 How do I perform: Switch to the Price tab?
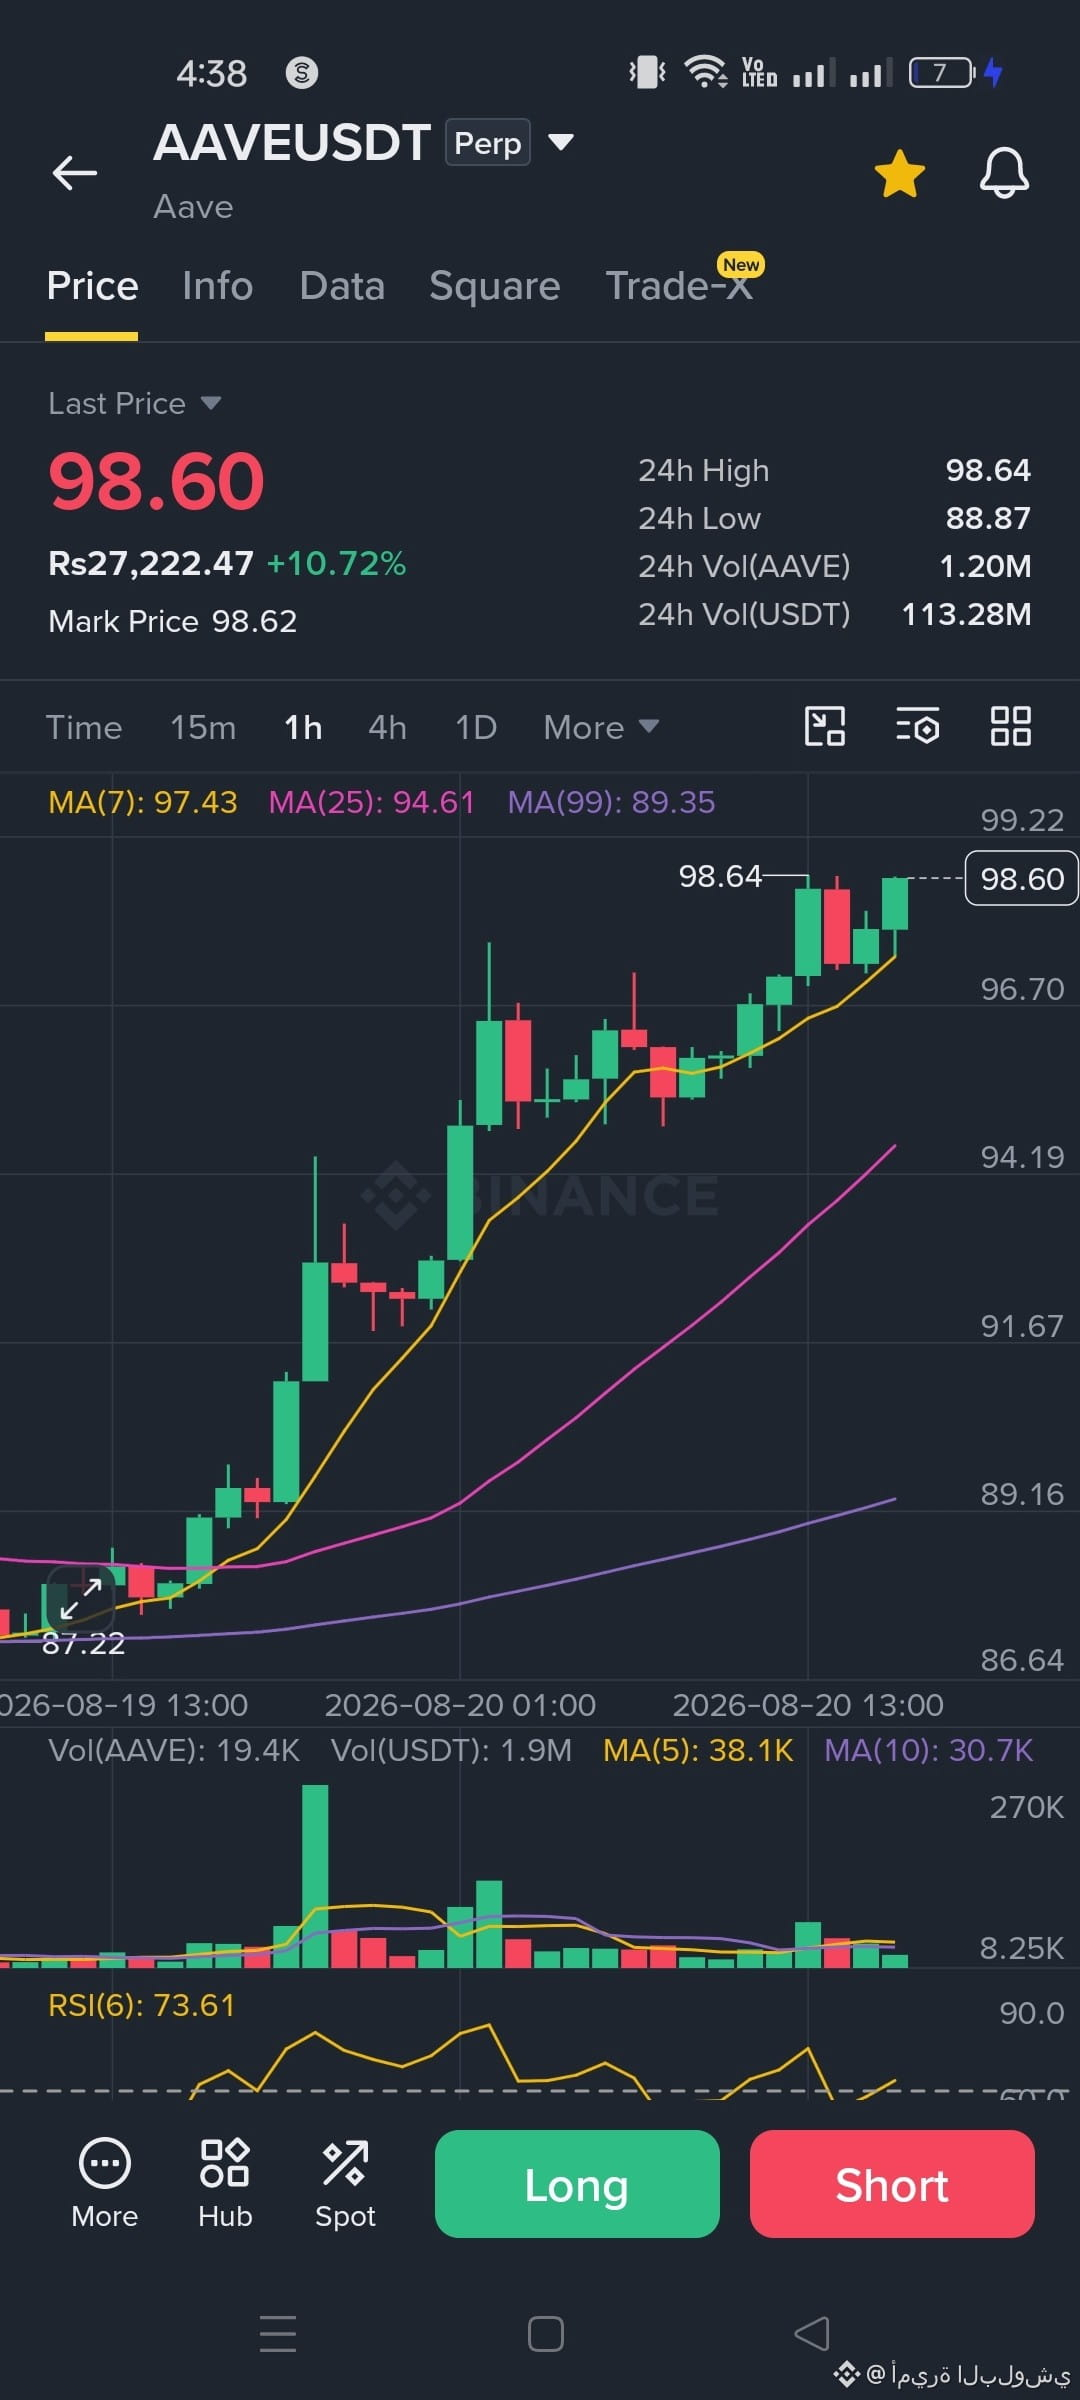click(92, 286)
